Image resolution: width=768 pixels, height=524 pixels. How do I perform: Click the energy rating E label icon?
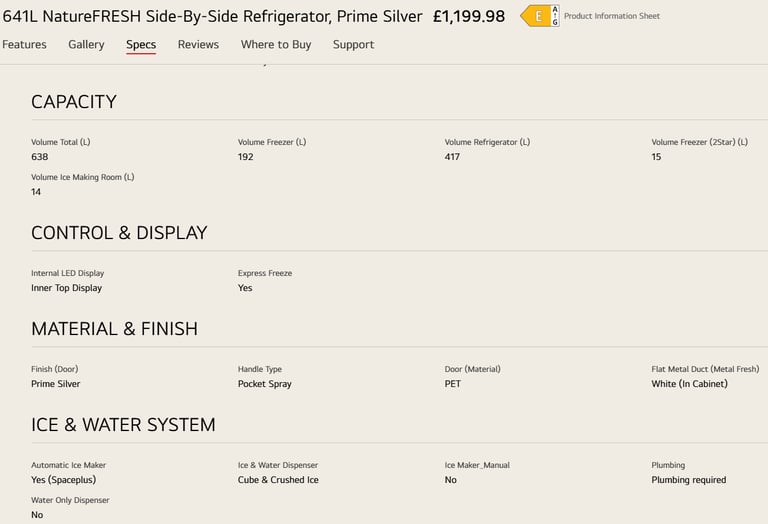(x=540, y=16)
